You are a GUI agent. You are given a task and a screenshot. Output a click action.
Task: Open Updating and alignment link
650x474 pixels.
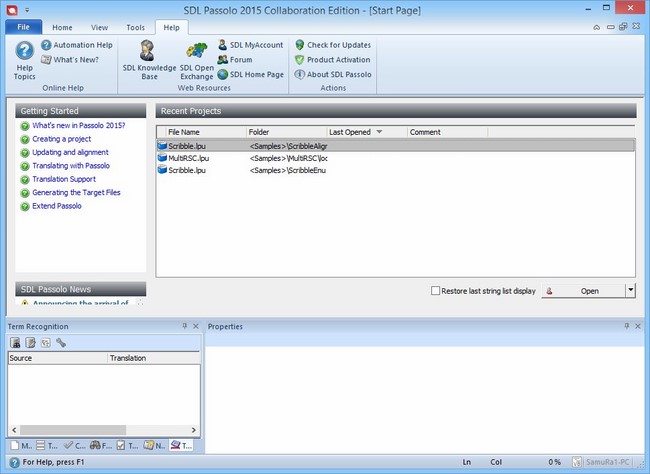coord(70,152)
